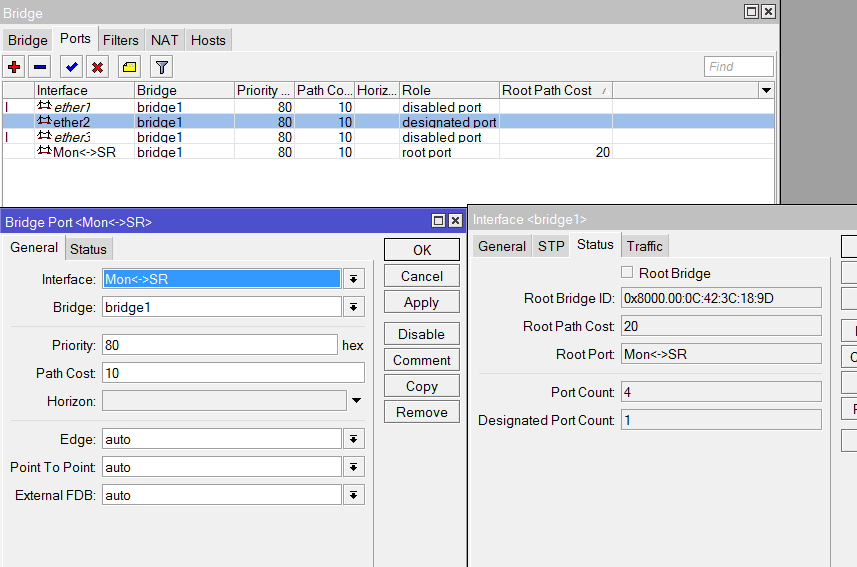
Task: Click into the Path Cost field
Action: coord(232,373)
